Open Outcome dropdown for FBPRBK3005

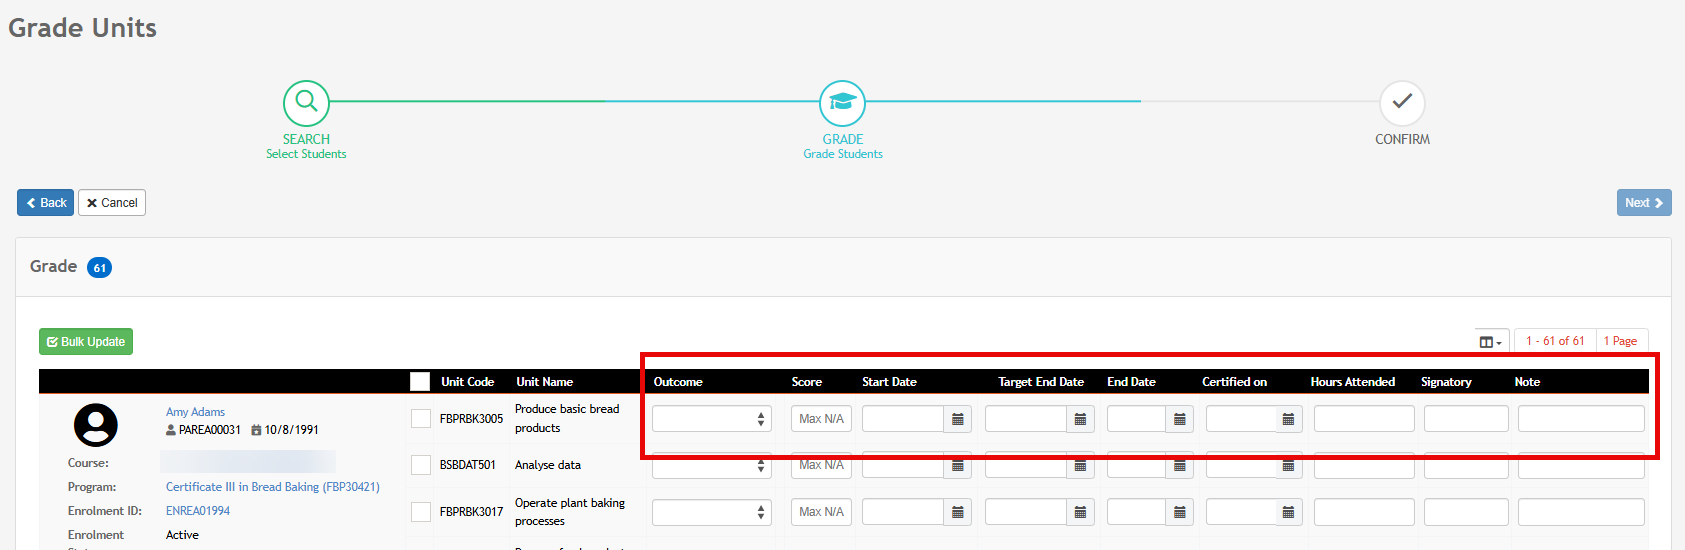tap(711, 419)
